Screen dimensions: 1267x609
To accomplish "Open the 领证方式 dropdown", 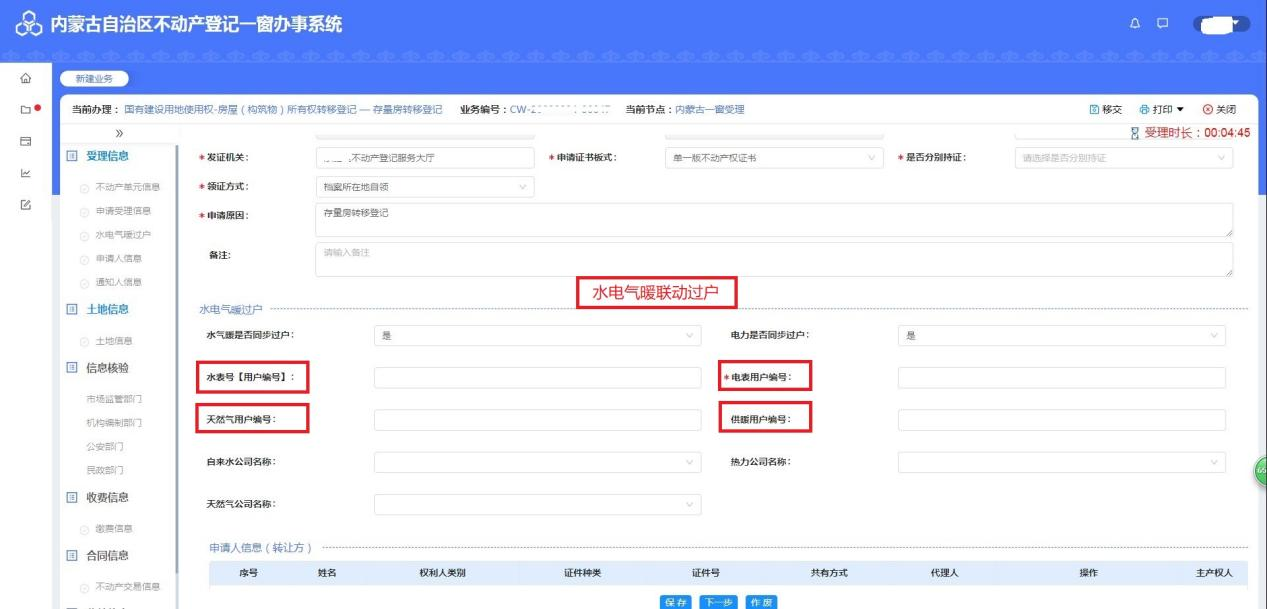I will point(424,187).
